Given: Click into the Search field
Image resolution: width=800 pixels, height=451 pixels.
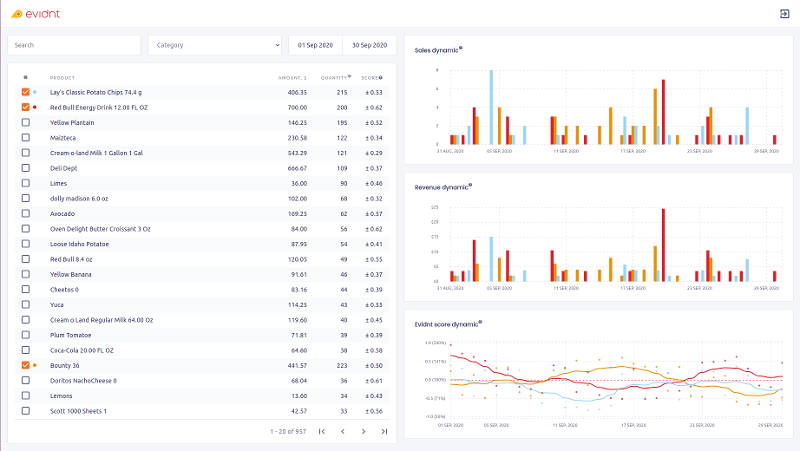Looking at the screenshot, I should tap(74, 45).
